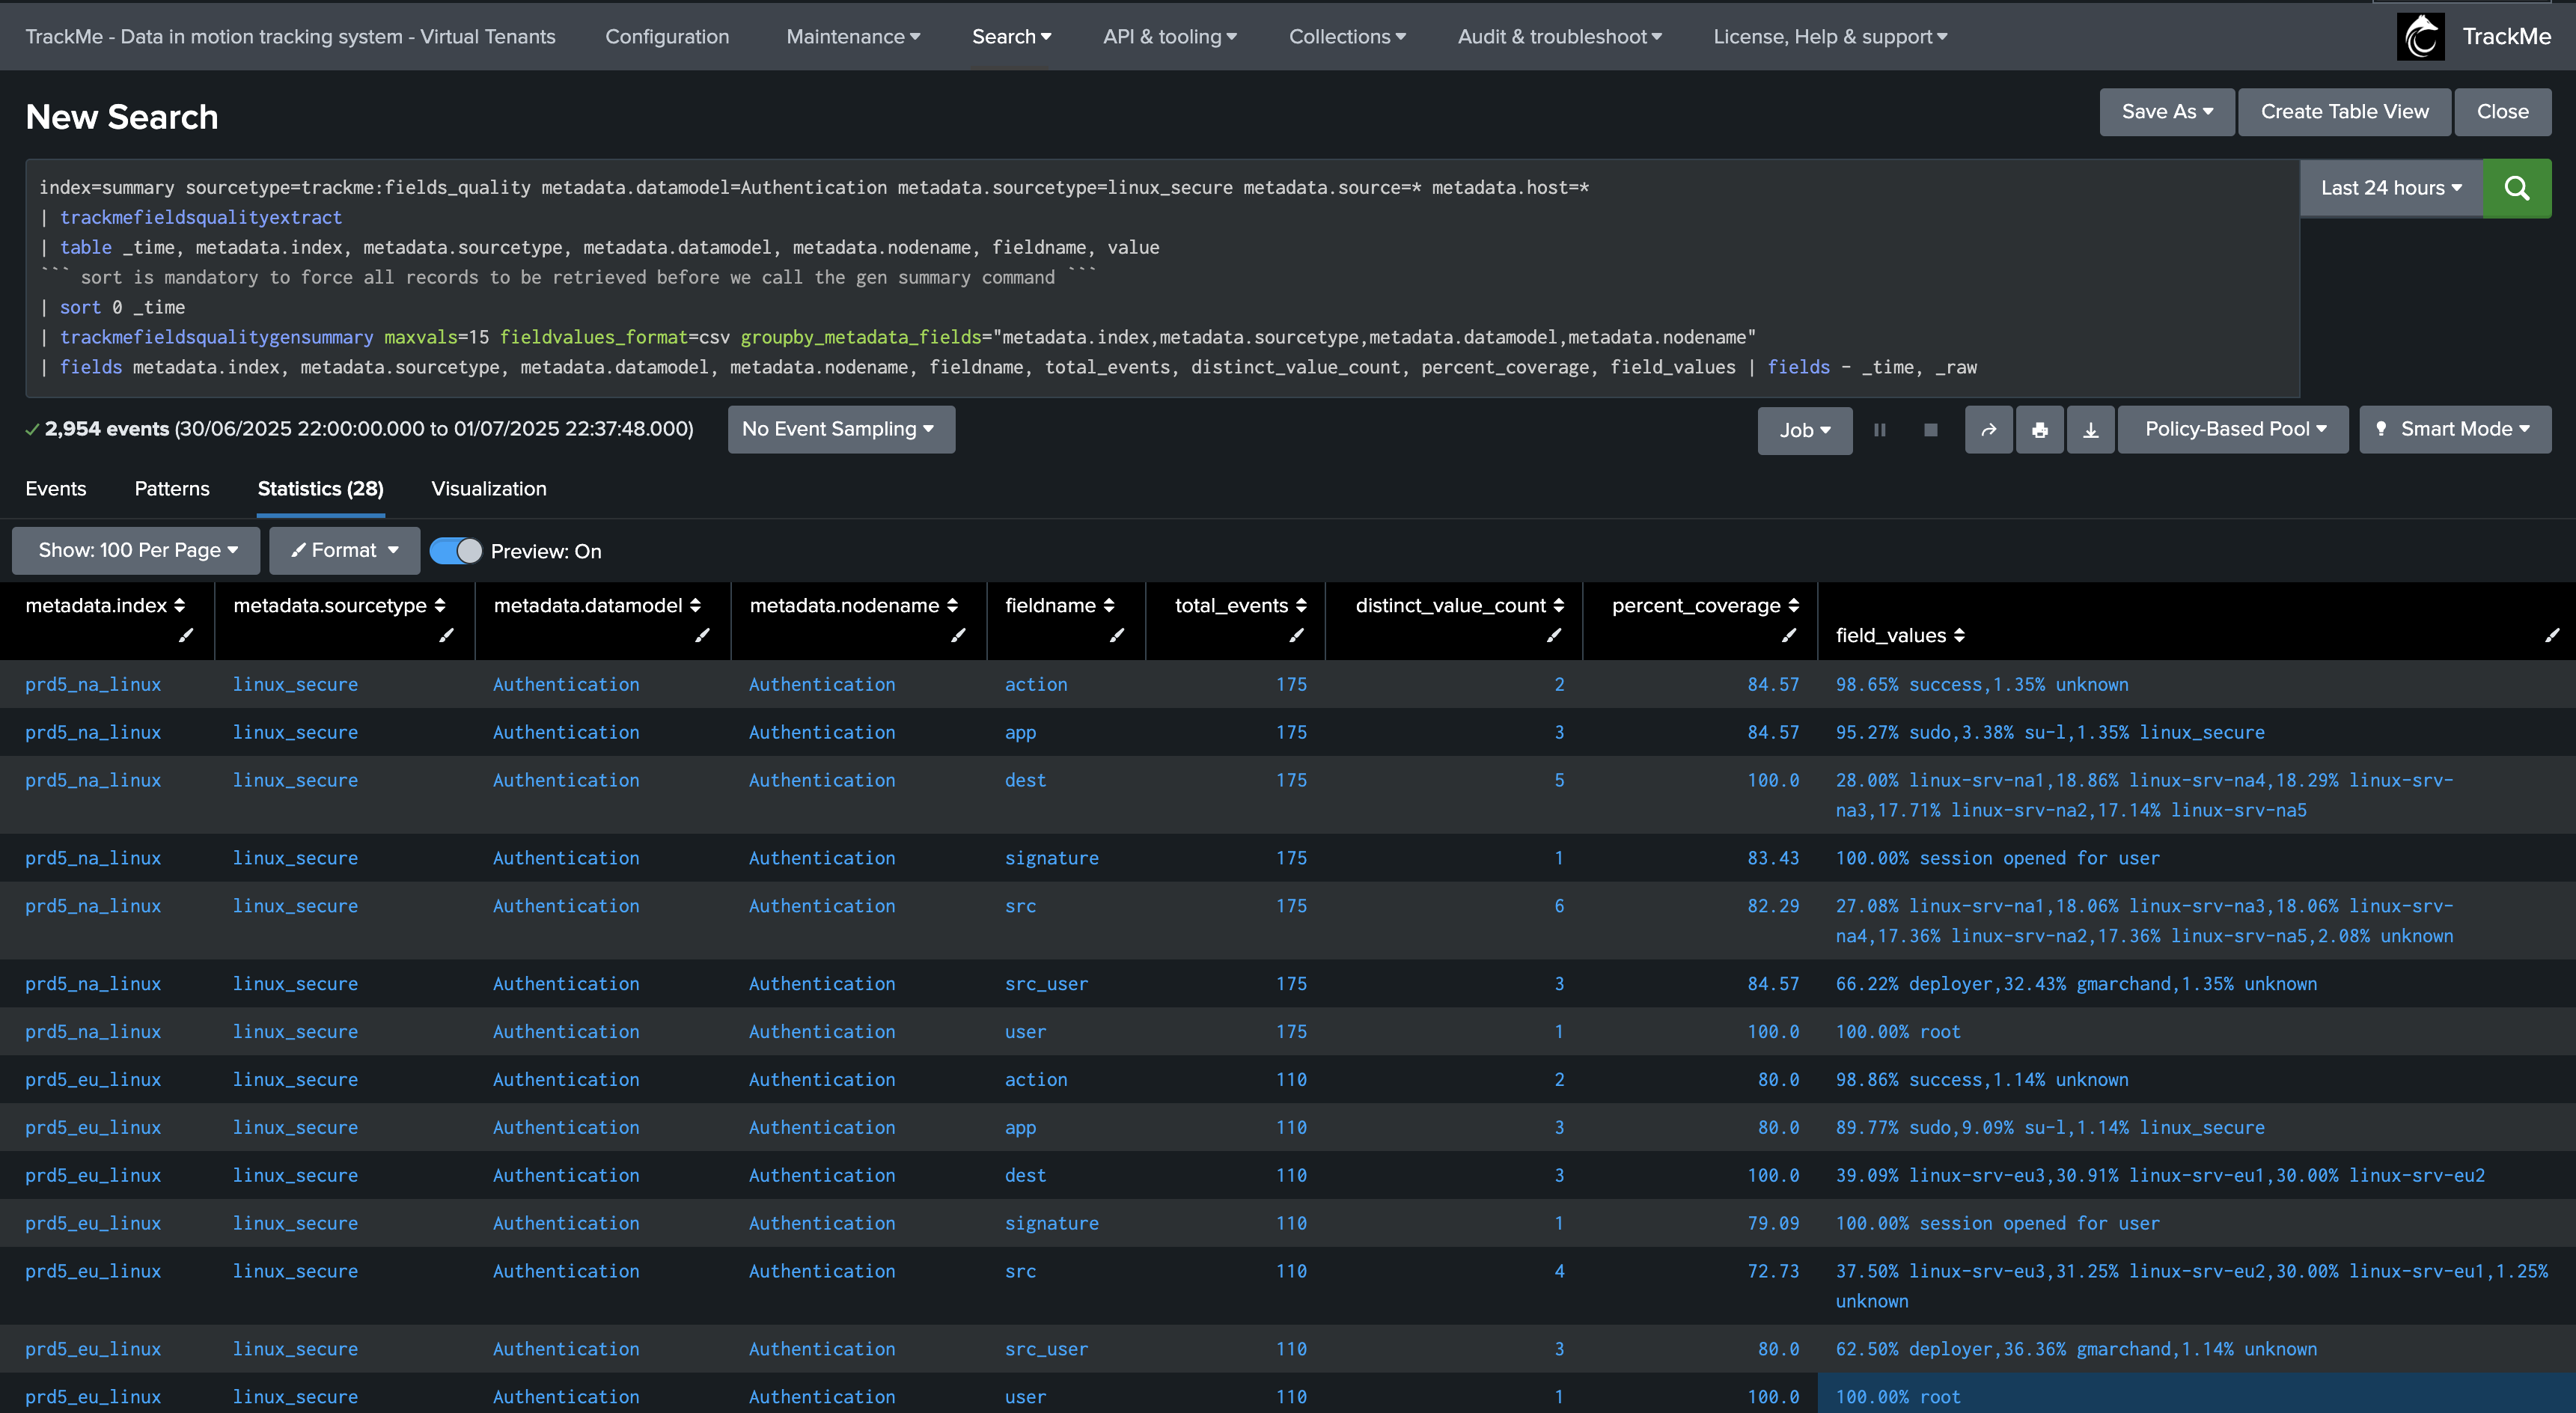Click the print results icon
Screen dimensions: 2576x1413
point(2039,430)
